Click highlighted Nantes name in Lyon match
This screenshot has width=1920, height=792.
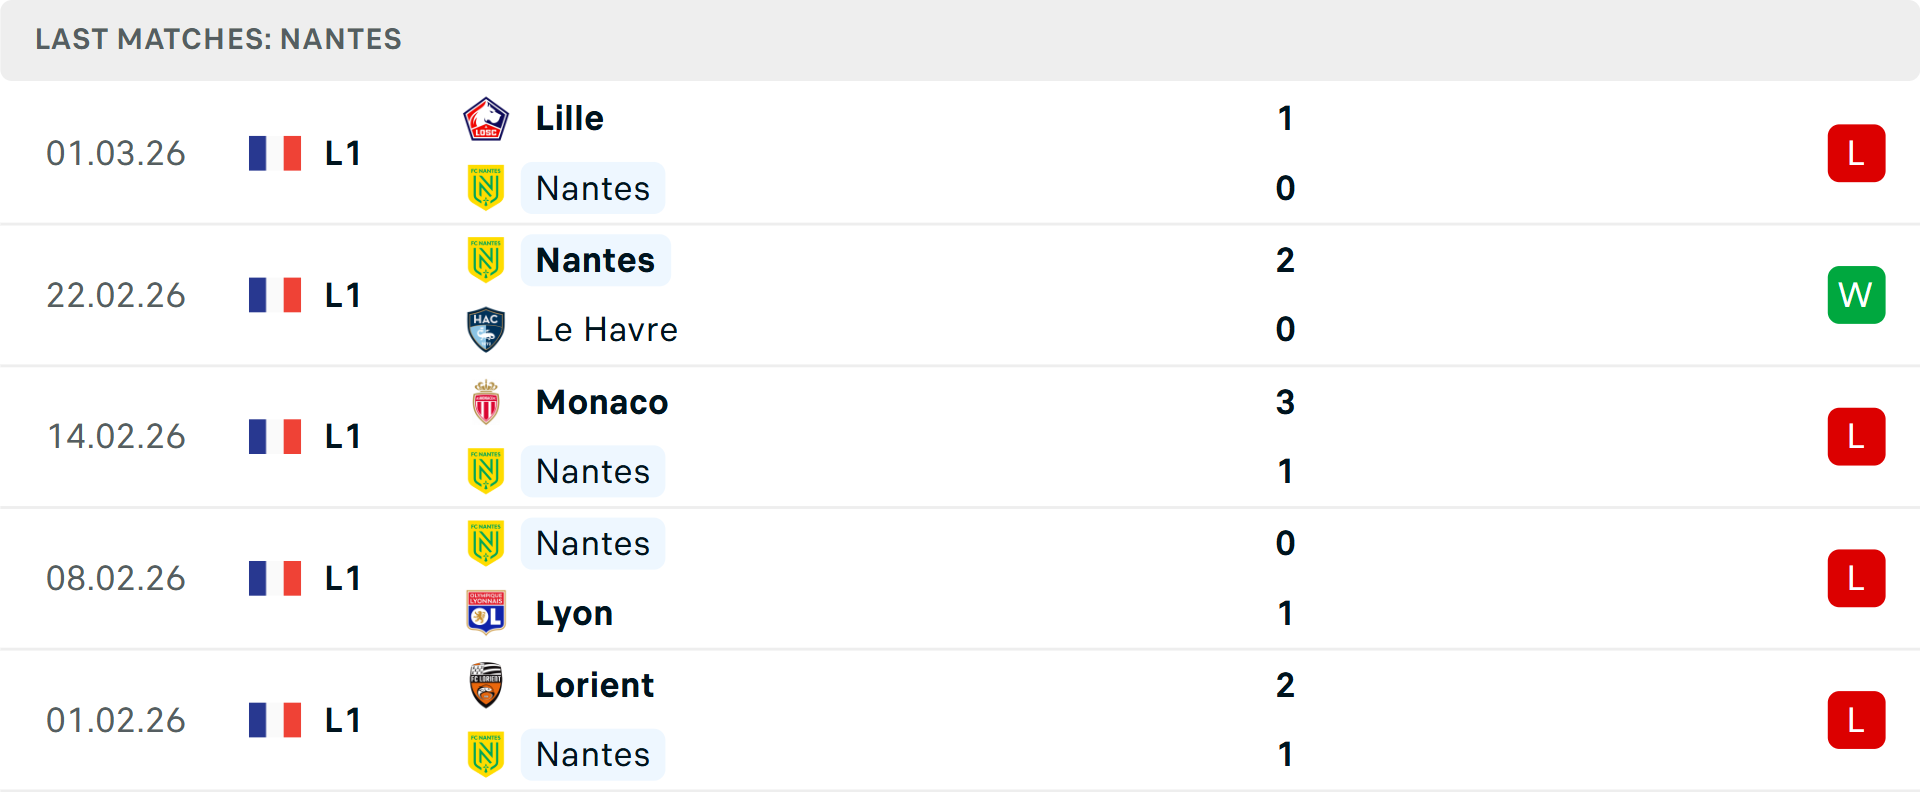pos(593,544)
